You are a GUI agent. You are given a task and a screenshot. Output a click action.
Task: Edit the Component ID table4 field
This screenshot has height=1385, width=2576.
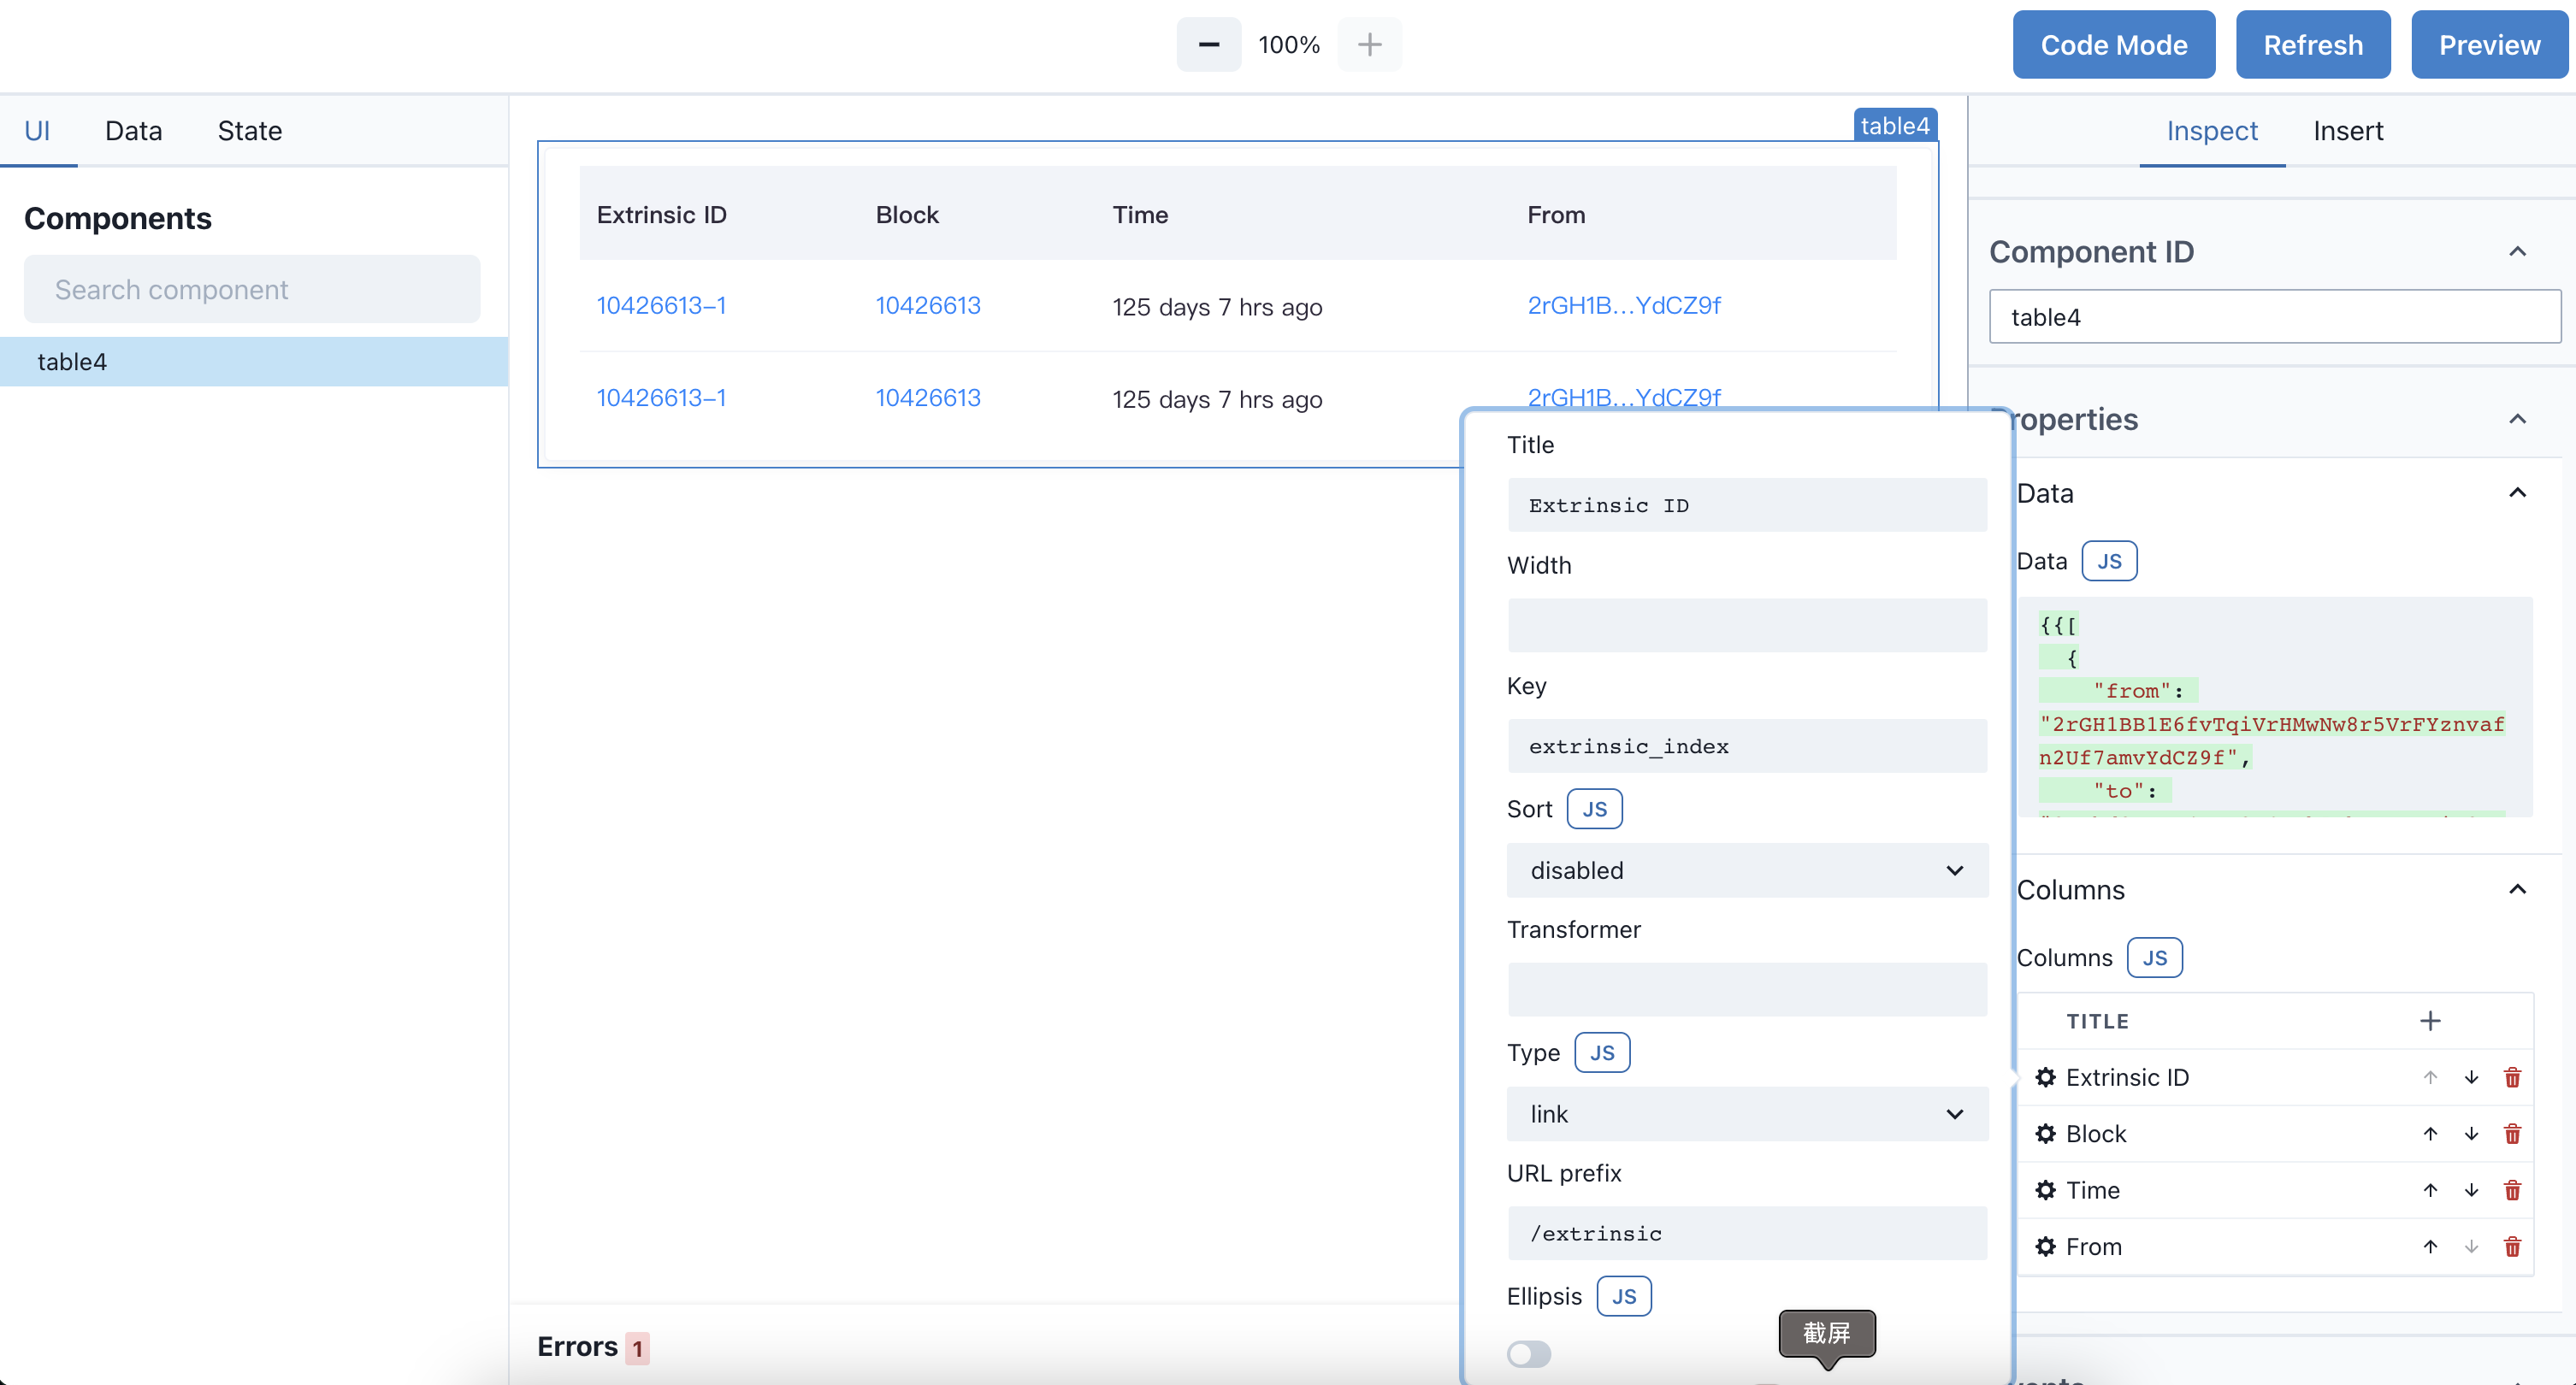click(2274, 317)
